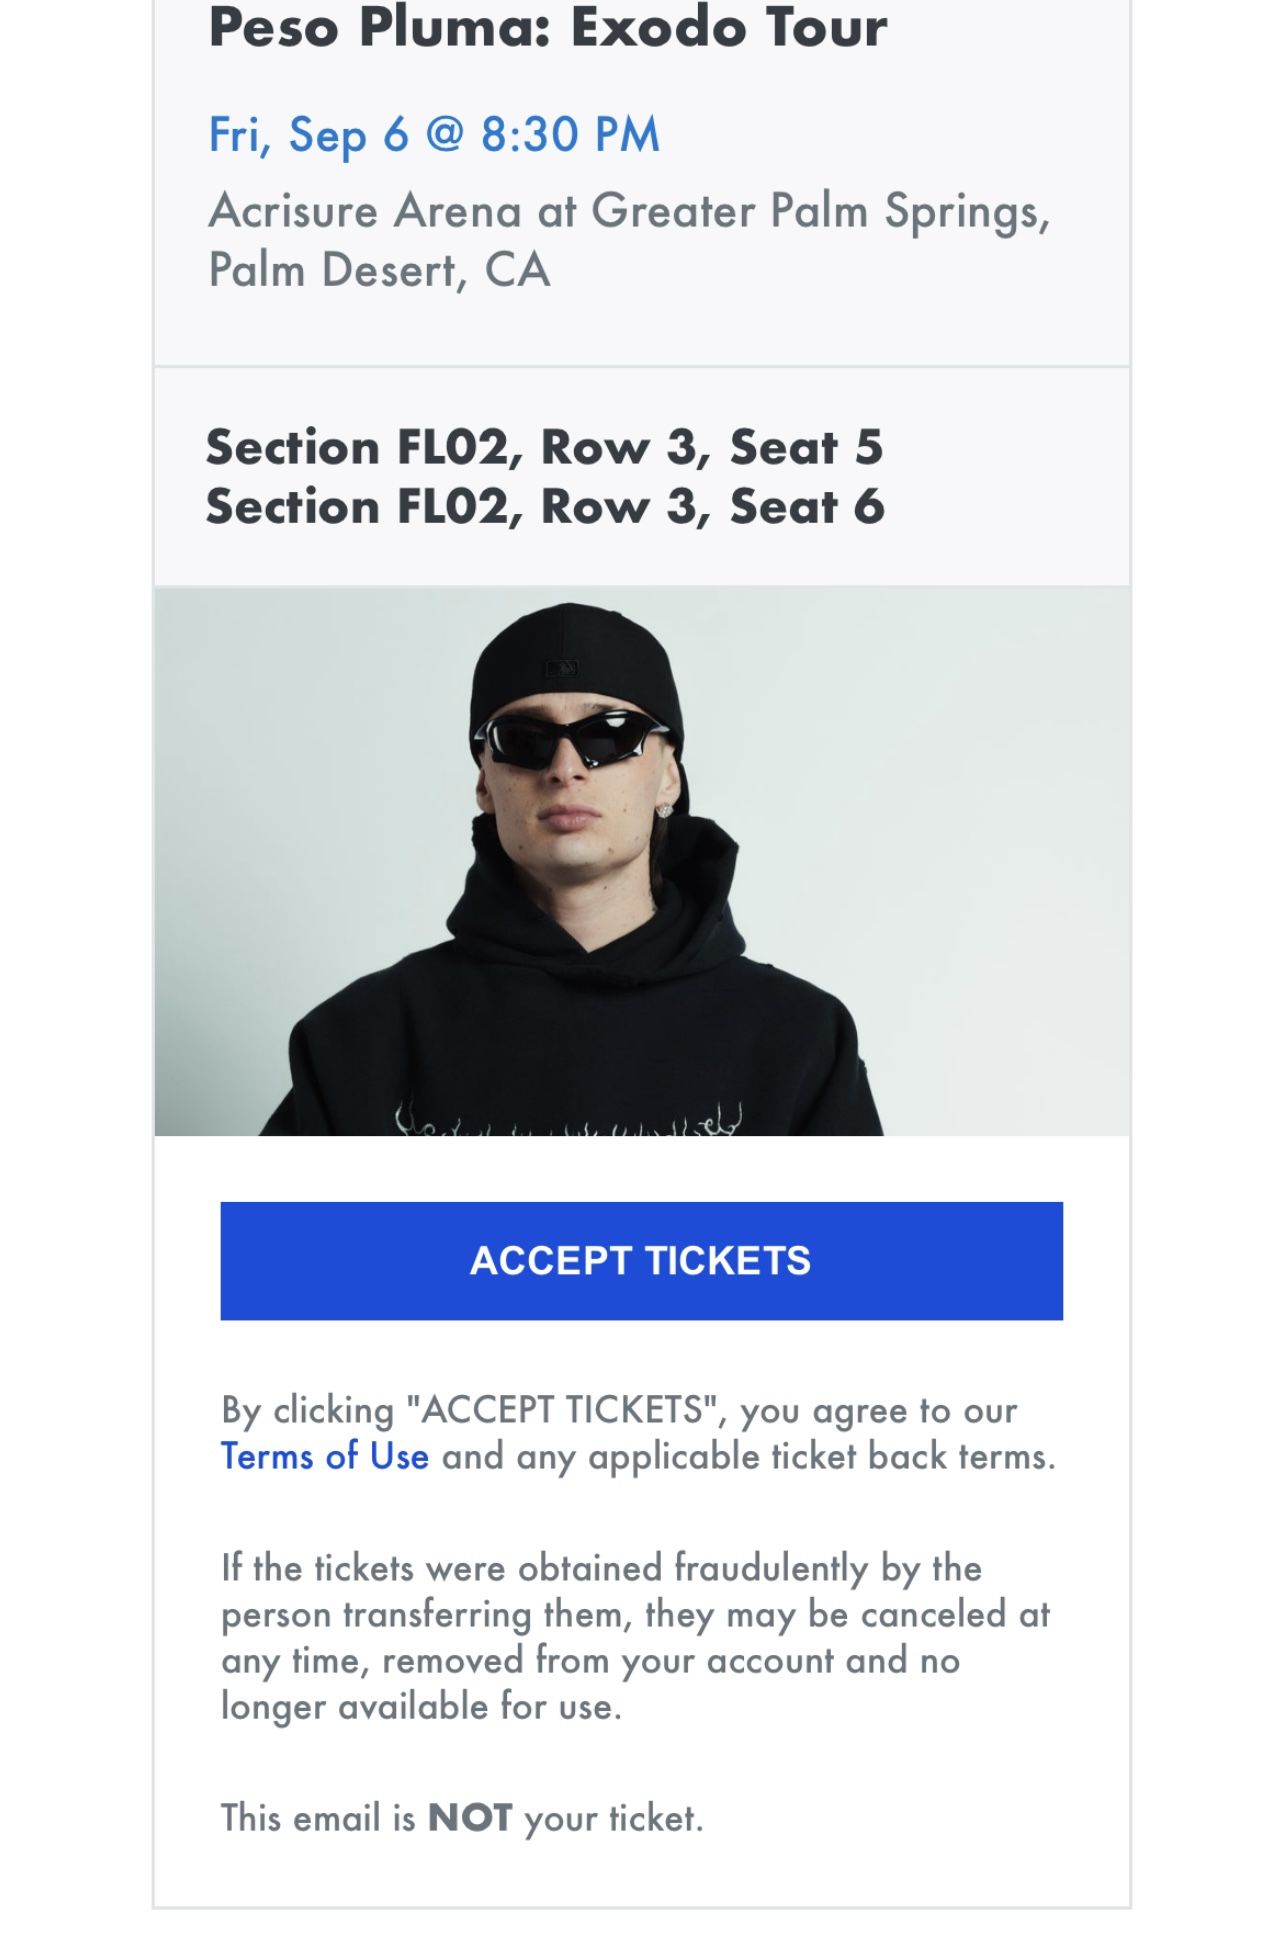Click the Palm Desert, CA location text
The height and width of the screenshot is (1952, 1284).
click(379, 270)
